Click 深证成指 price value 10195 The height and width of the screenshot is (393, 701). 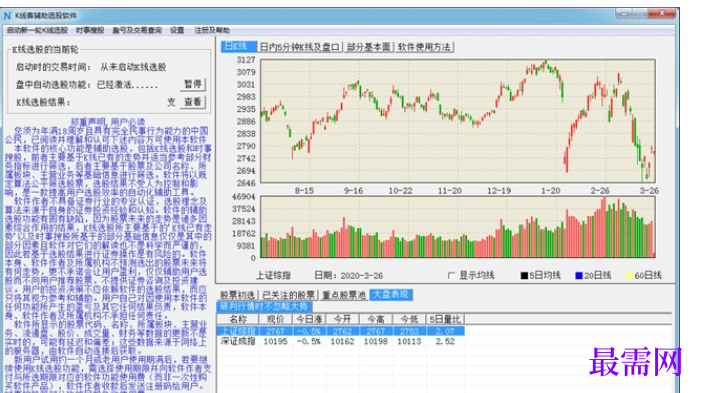coord(275,341)
